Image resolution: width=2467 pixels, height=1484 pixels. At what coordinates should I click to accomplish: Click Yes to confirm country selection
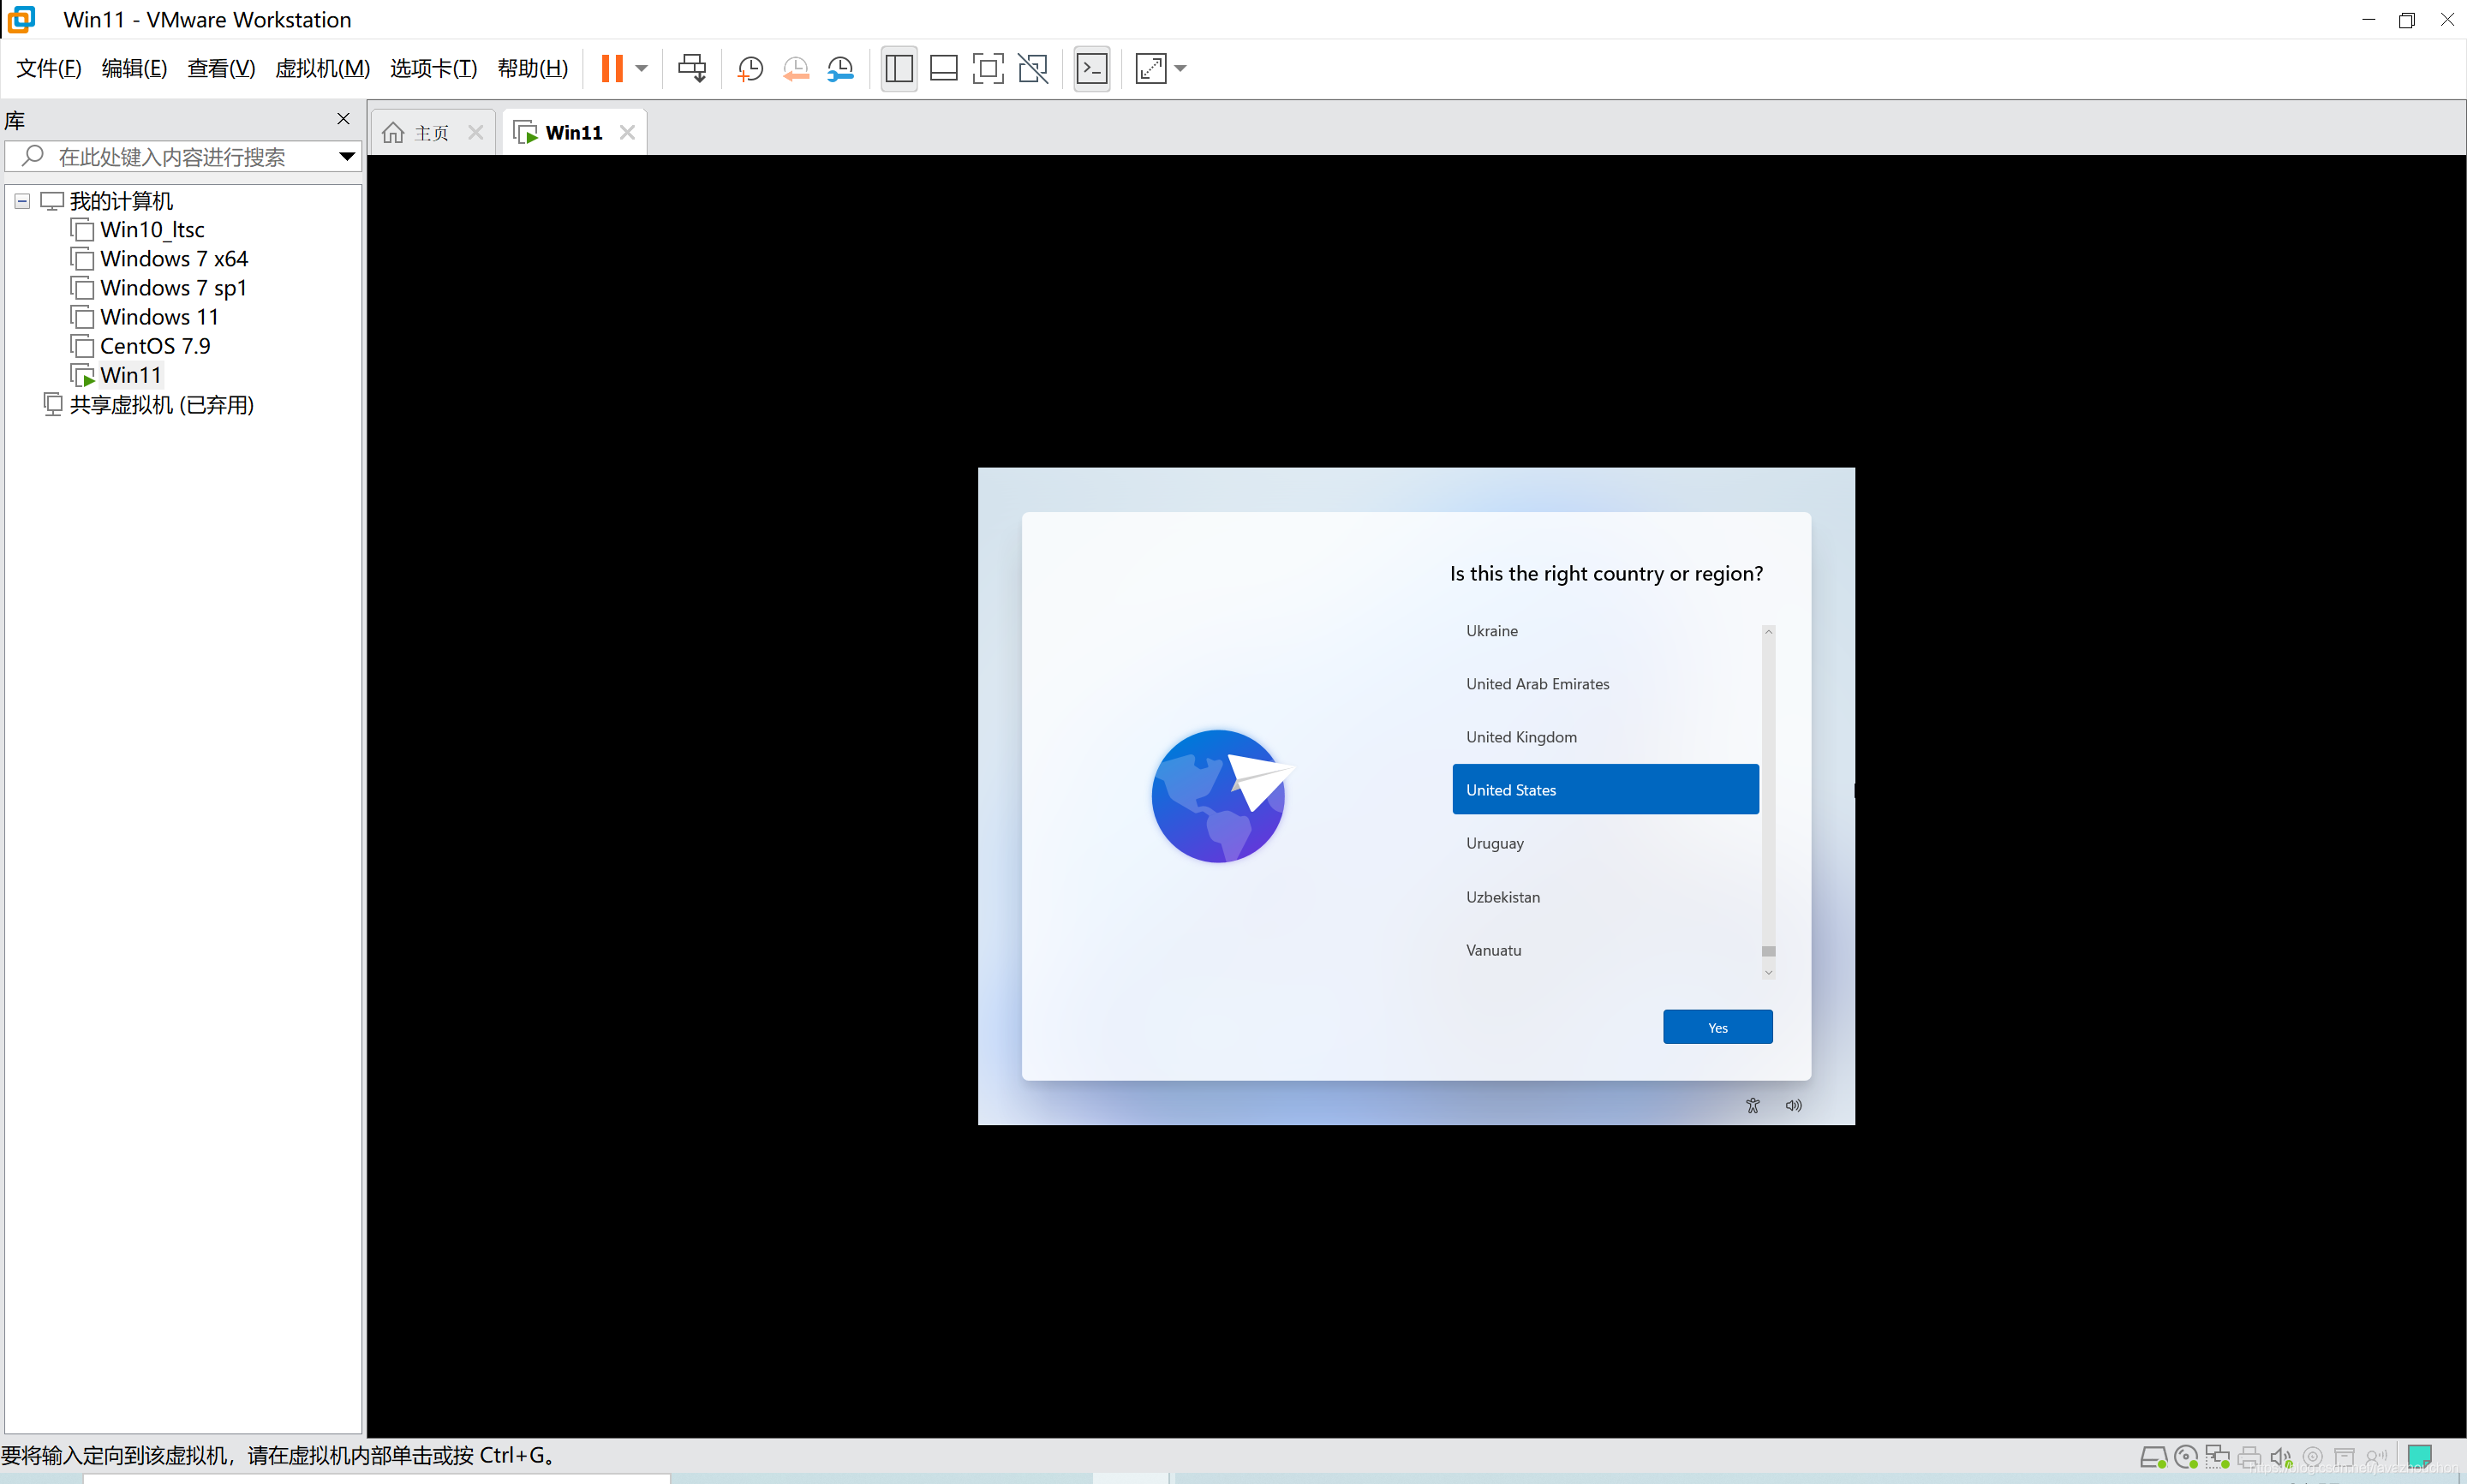tap(1718, 1028)
